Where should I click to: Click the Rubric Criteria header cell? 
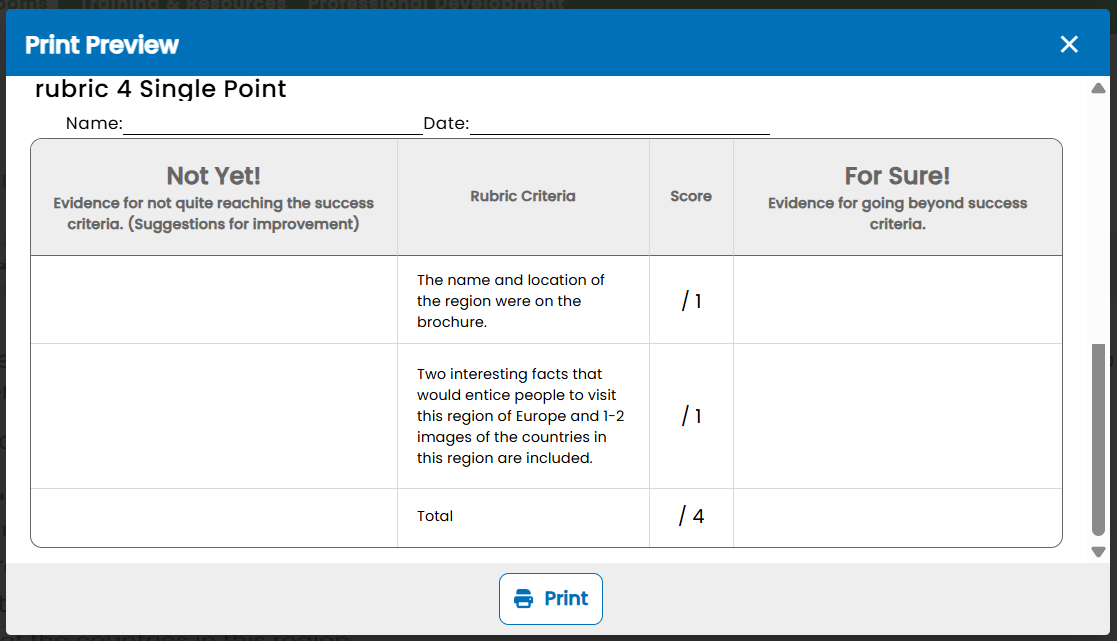tap(523, 197)
